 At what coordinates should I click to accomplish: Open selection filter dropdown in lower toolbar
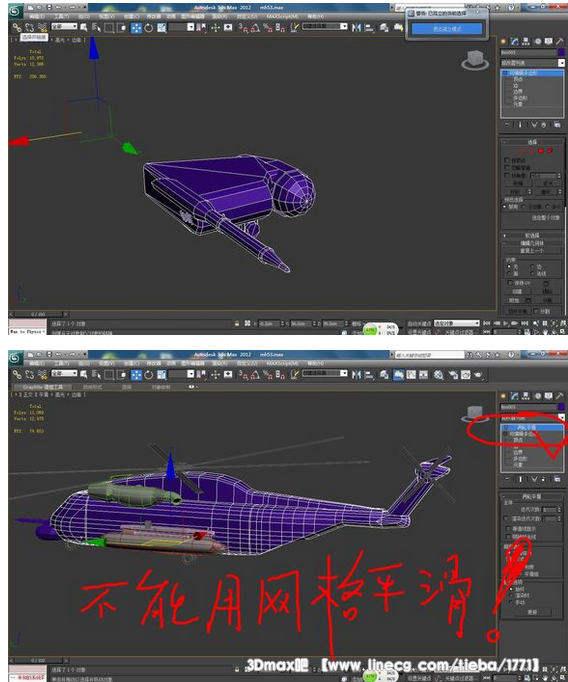[64, 373]
